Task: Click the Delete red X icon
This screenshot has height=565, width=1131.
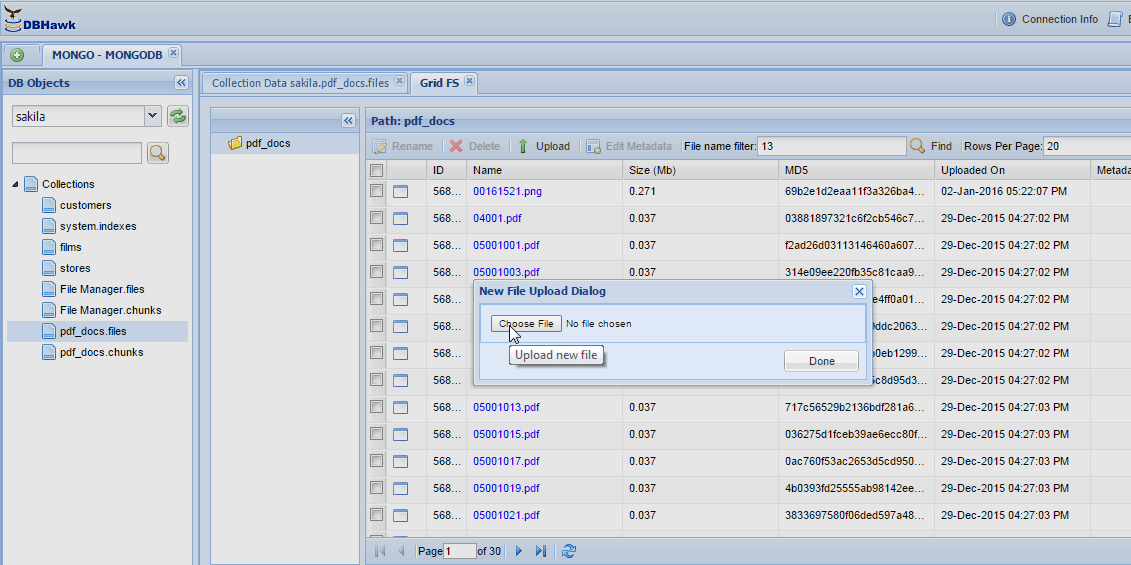Action: coord(456,146)
